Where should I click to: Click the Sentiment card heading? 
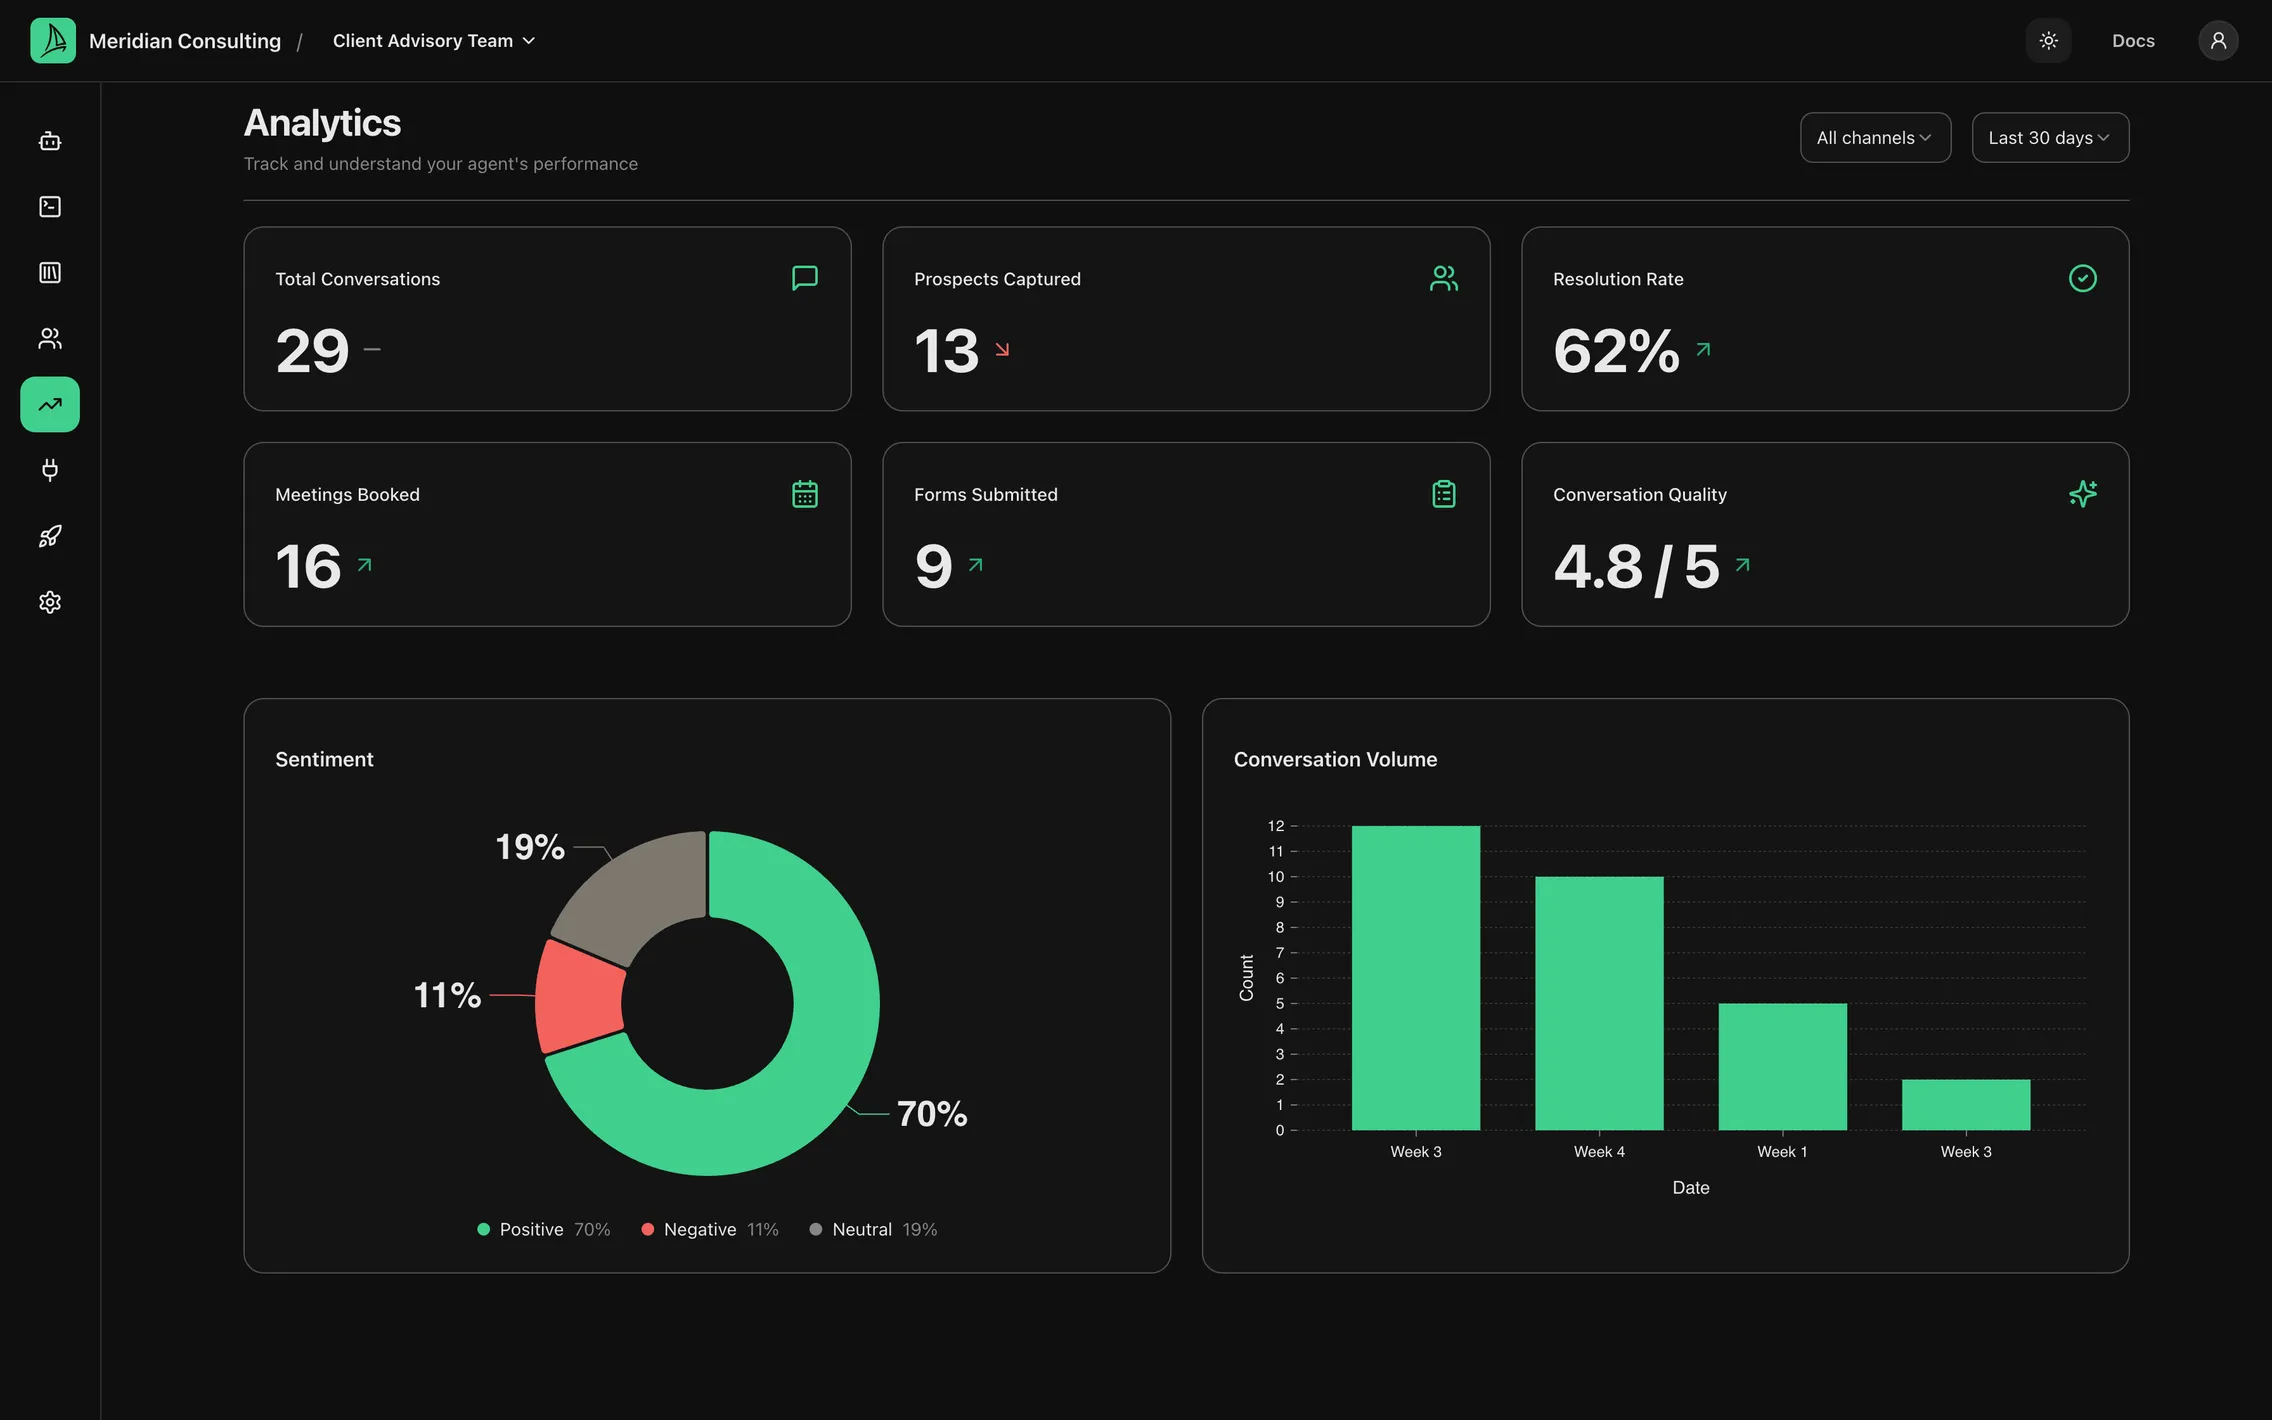coord(324,759)
